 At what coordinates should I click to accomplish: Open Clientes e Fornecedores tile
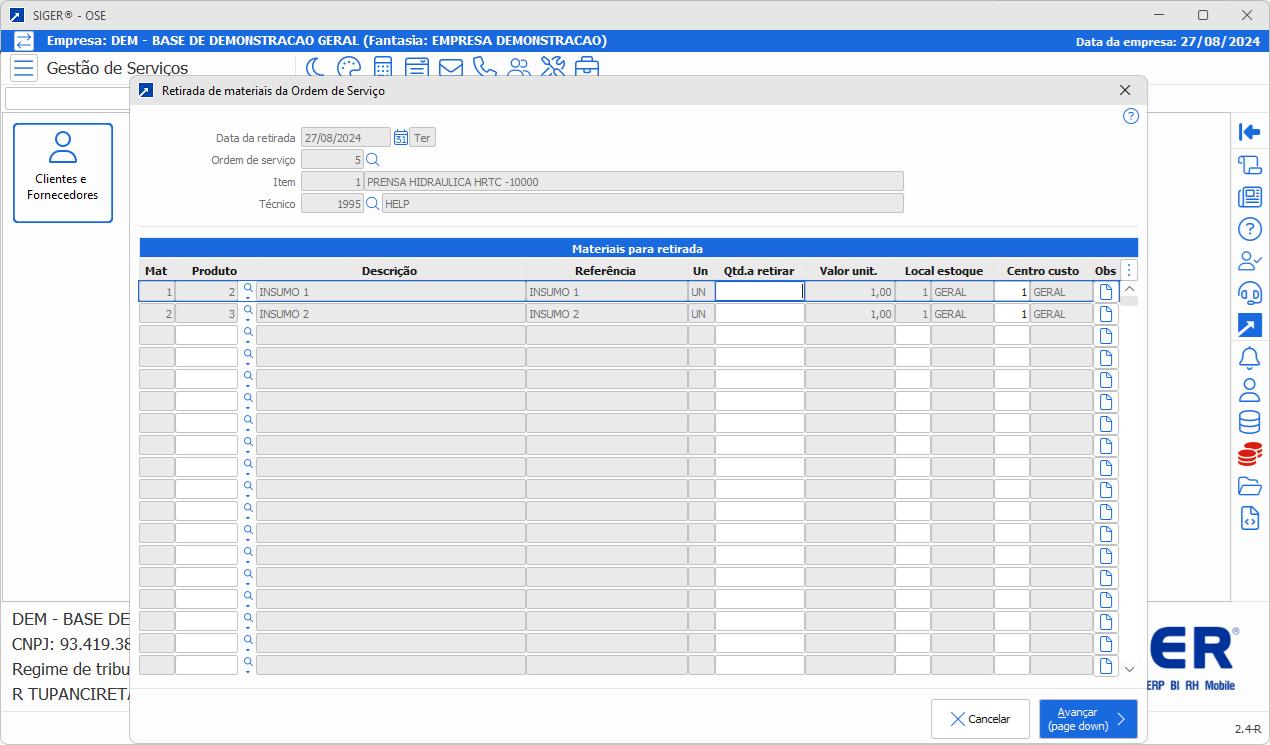click(x=63, y=172)
